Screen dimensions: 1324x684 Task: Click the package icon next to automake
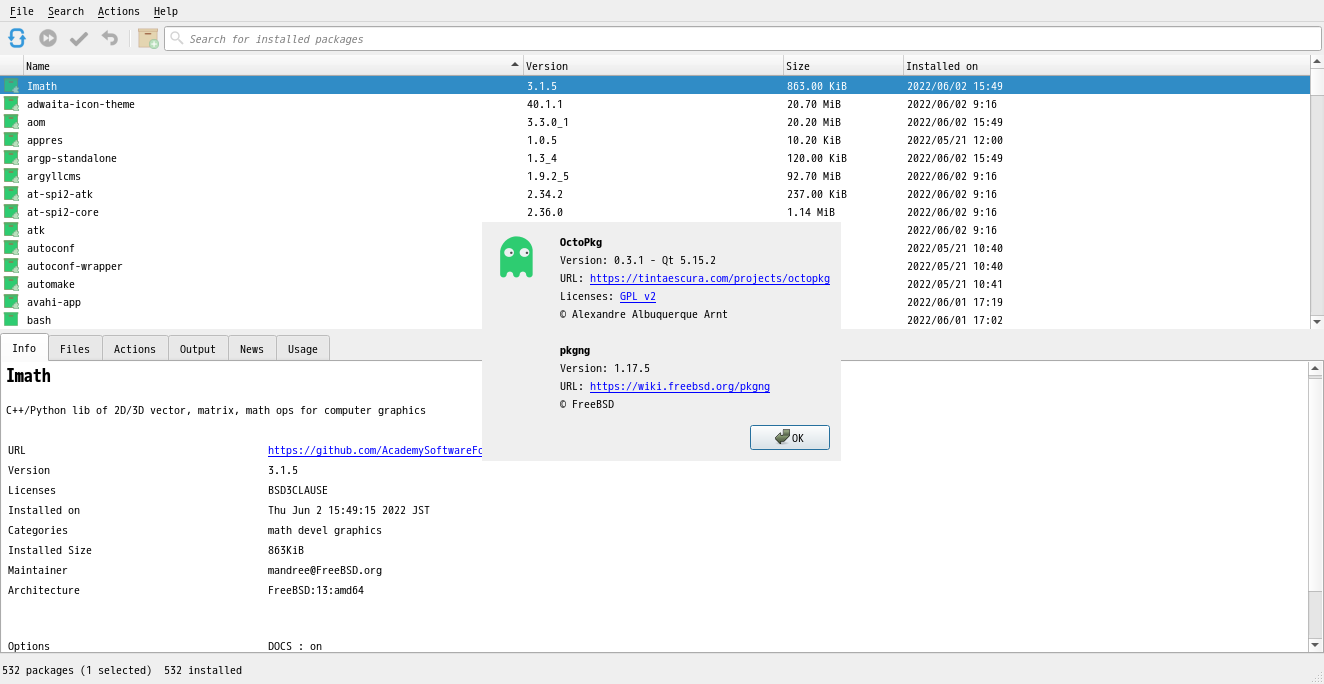tap(11, 284)
